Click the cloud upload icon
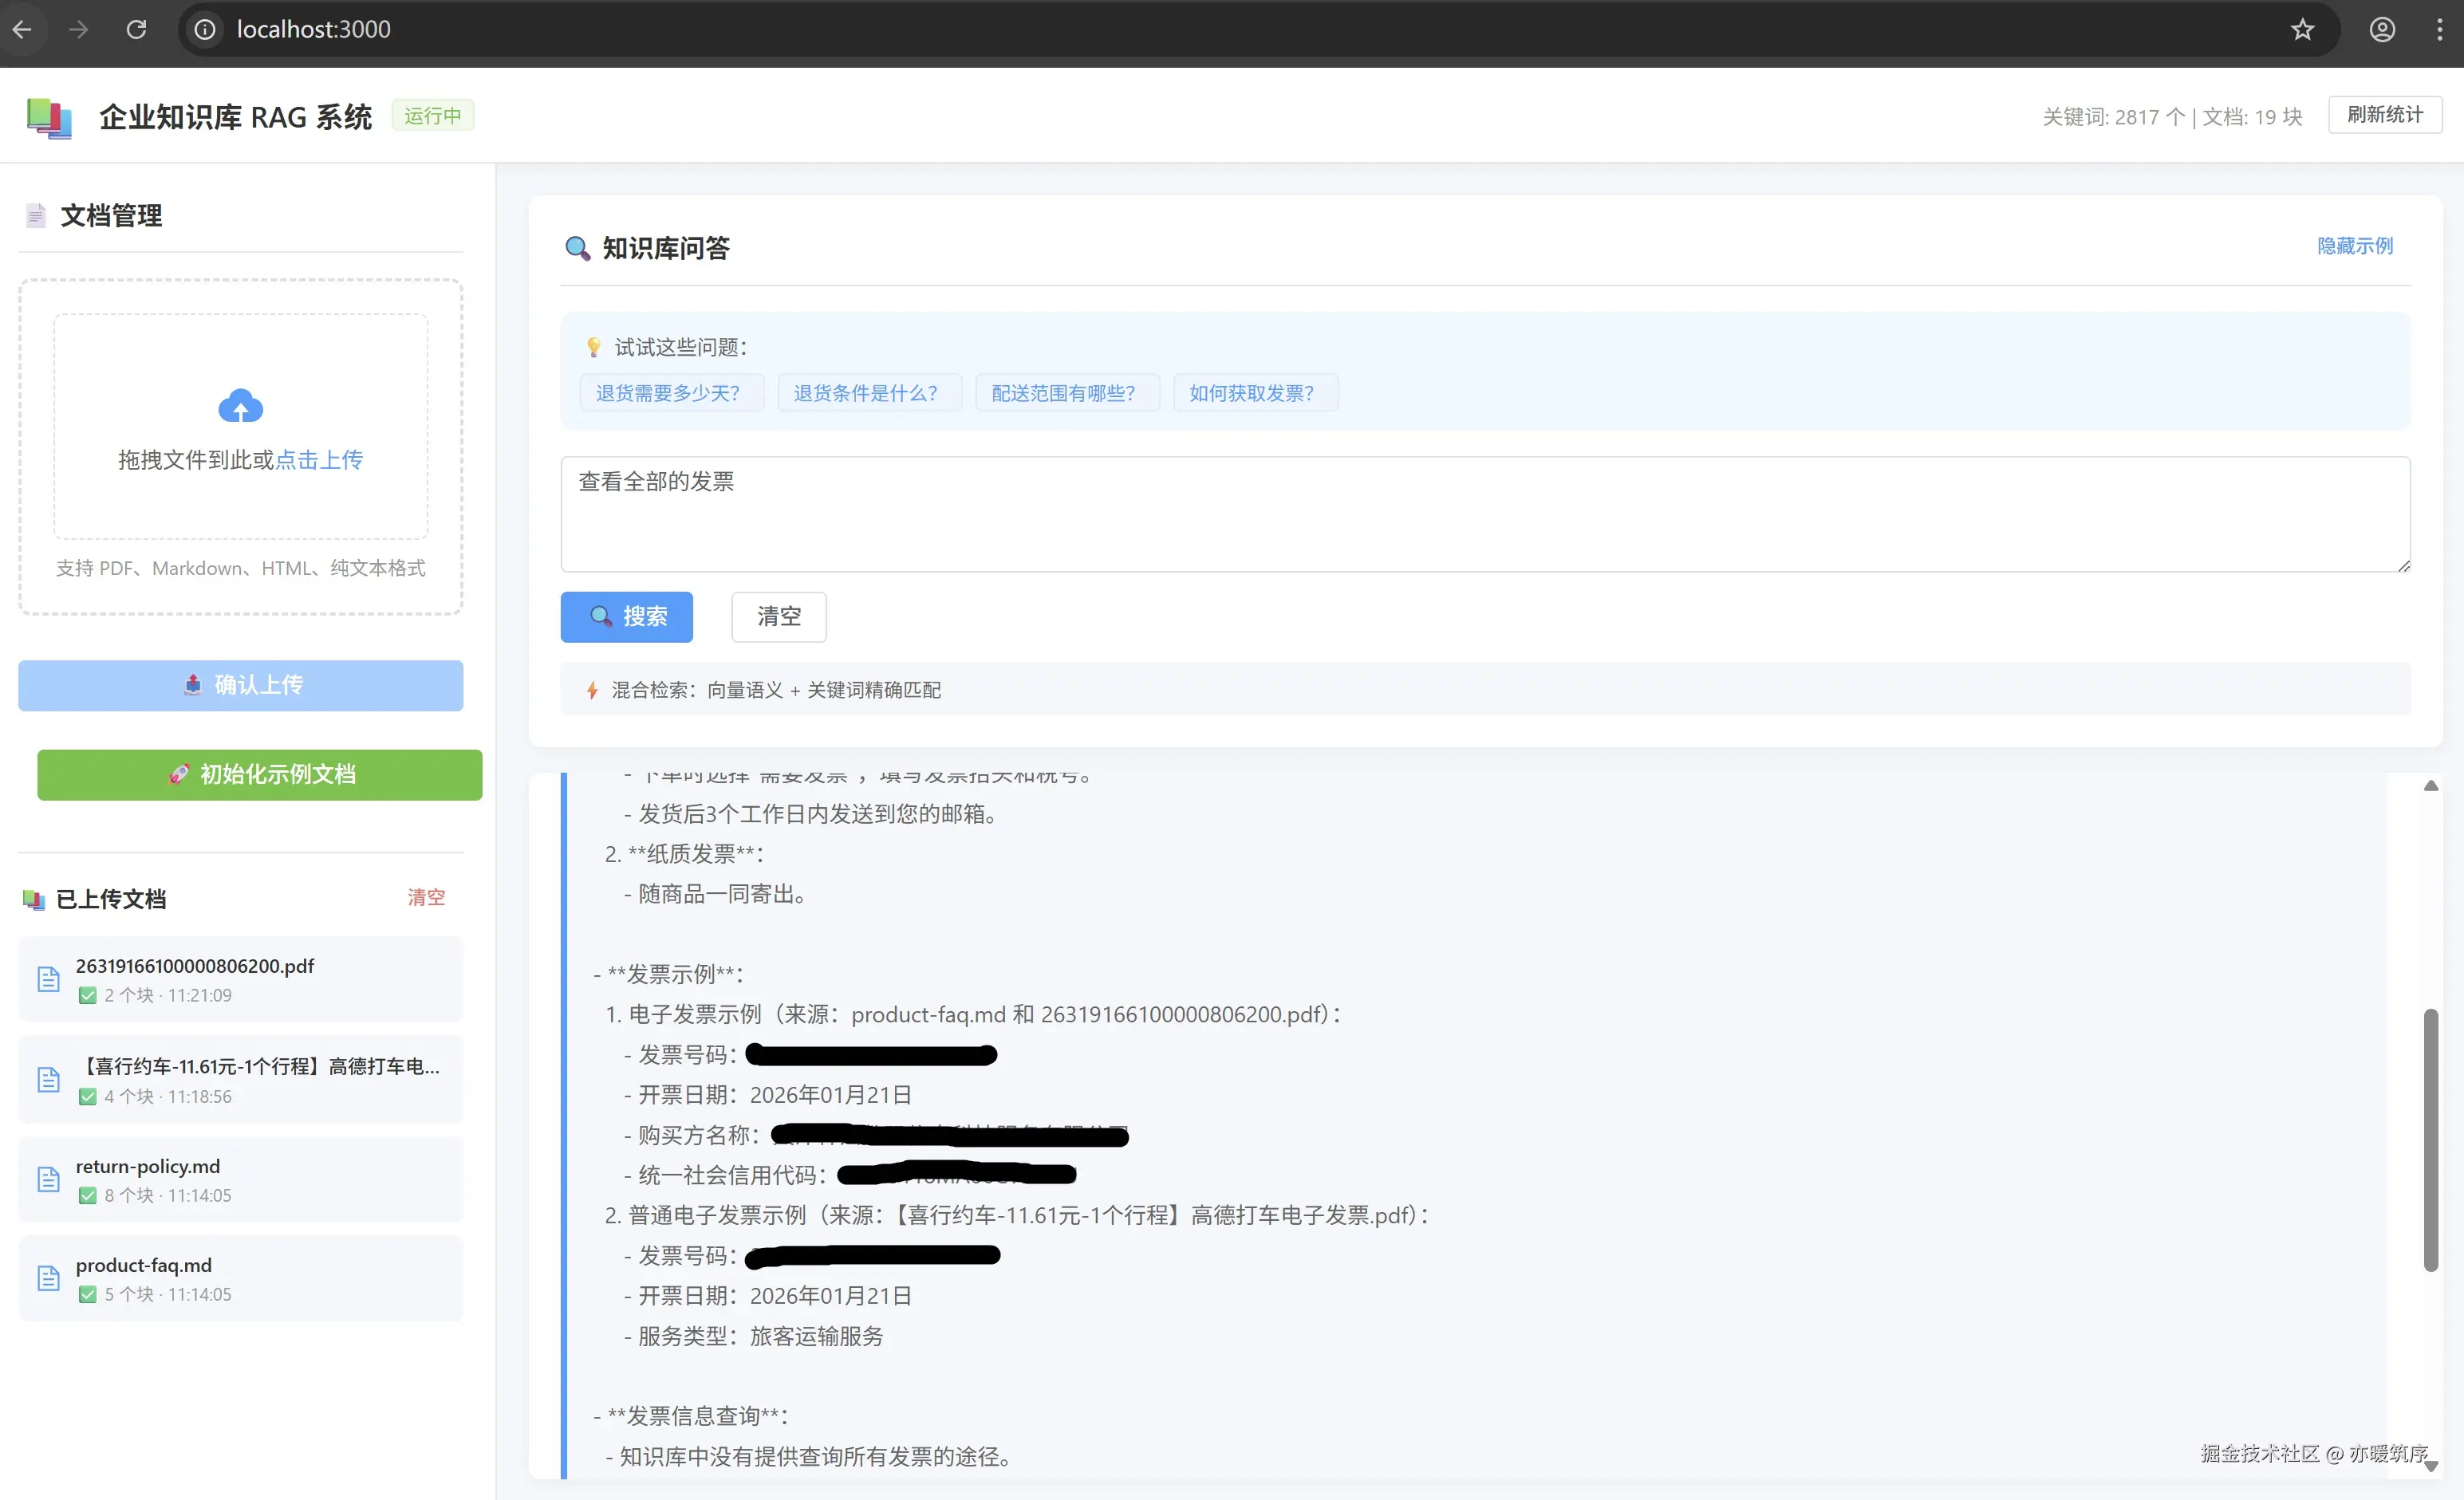Viewport: 2464px width, 1500px height. [x=240, y=406]
